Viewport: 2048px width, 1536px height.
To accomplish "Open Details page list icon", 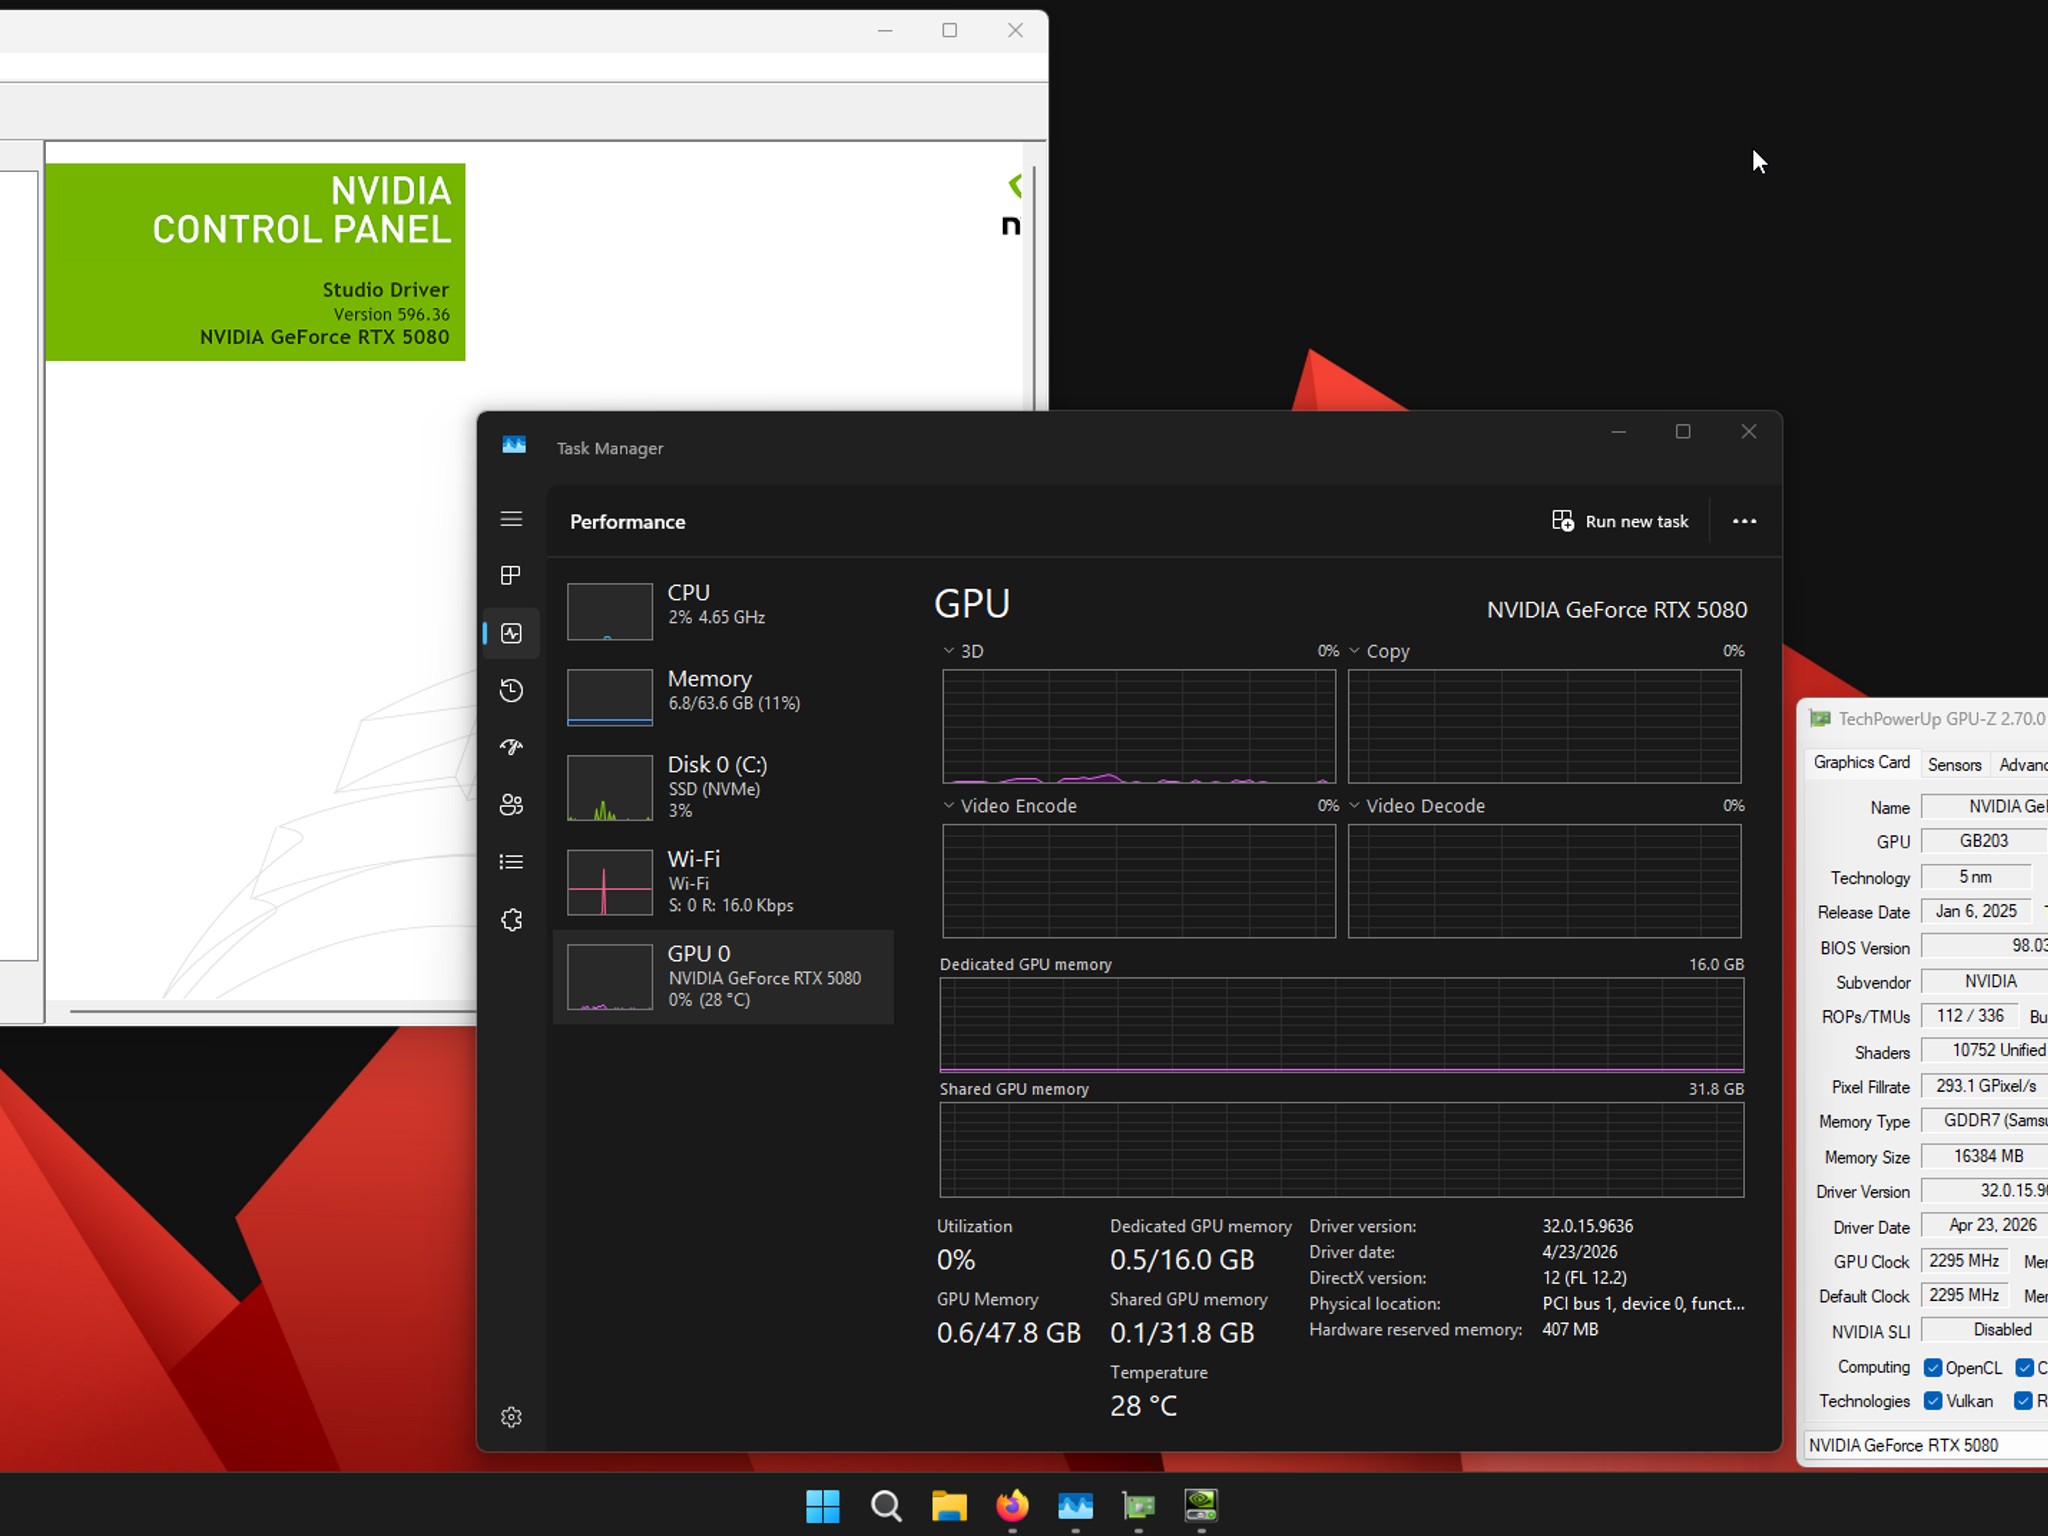I will point(511,862).
